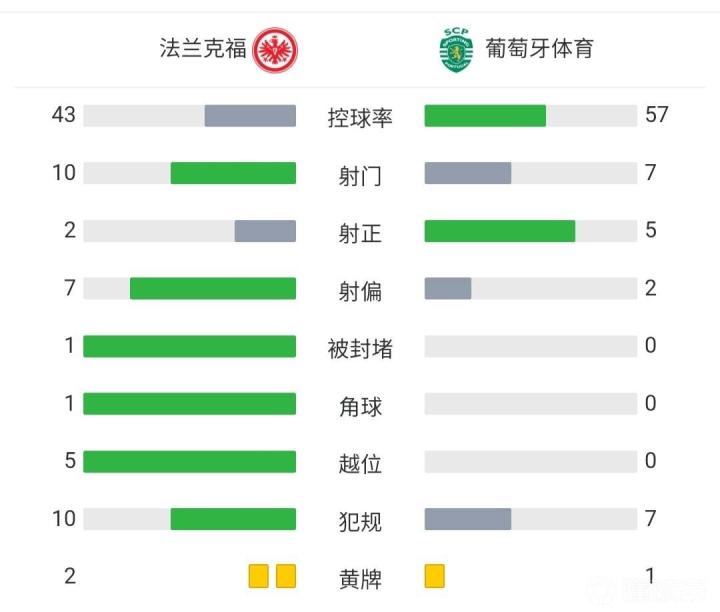This screenshot has height=612, width=720.
Task: Click Frankfurt's green shots bar showing 10
Action: 233,173
